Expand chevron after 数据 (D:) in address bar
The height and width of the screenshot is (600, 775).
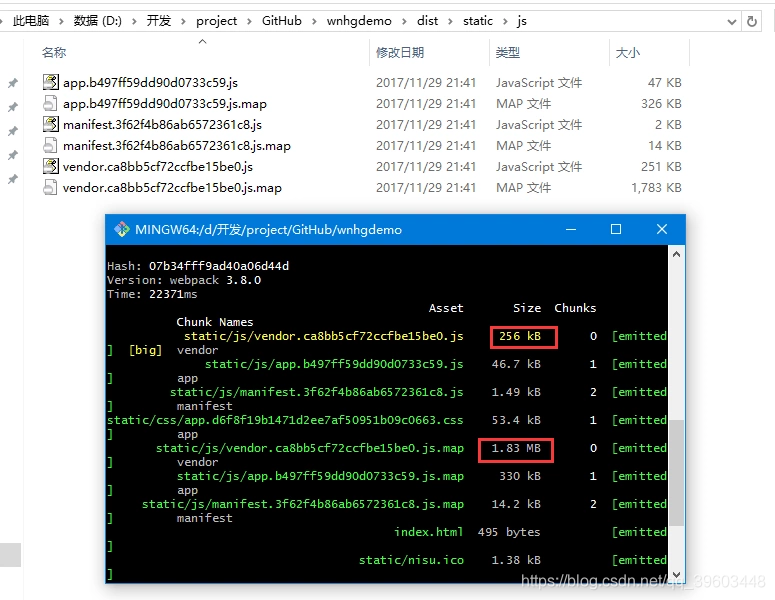(134, 21)
